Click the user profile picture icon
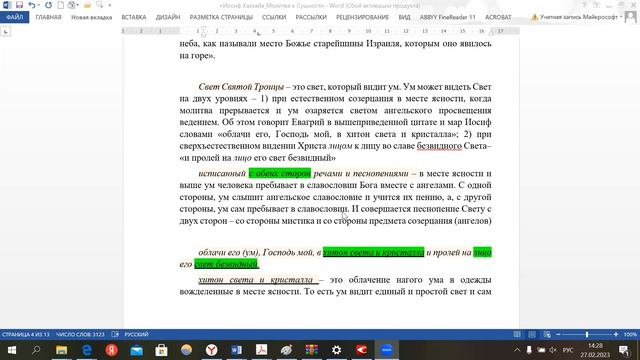The height and width of the screenshot is (360, 640). coord(631,17)
